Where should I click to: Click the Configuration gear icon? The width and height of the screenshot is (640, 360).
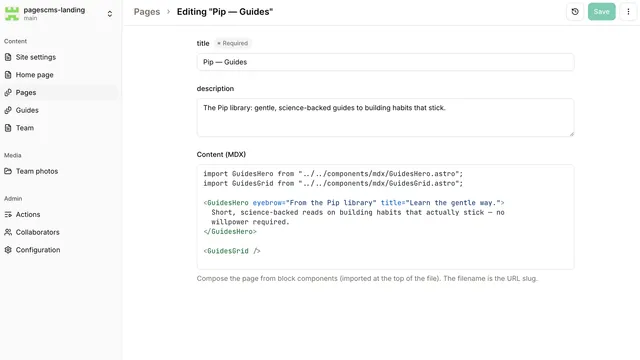tap(8, 250)
